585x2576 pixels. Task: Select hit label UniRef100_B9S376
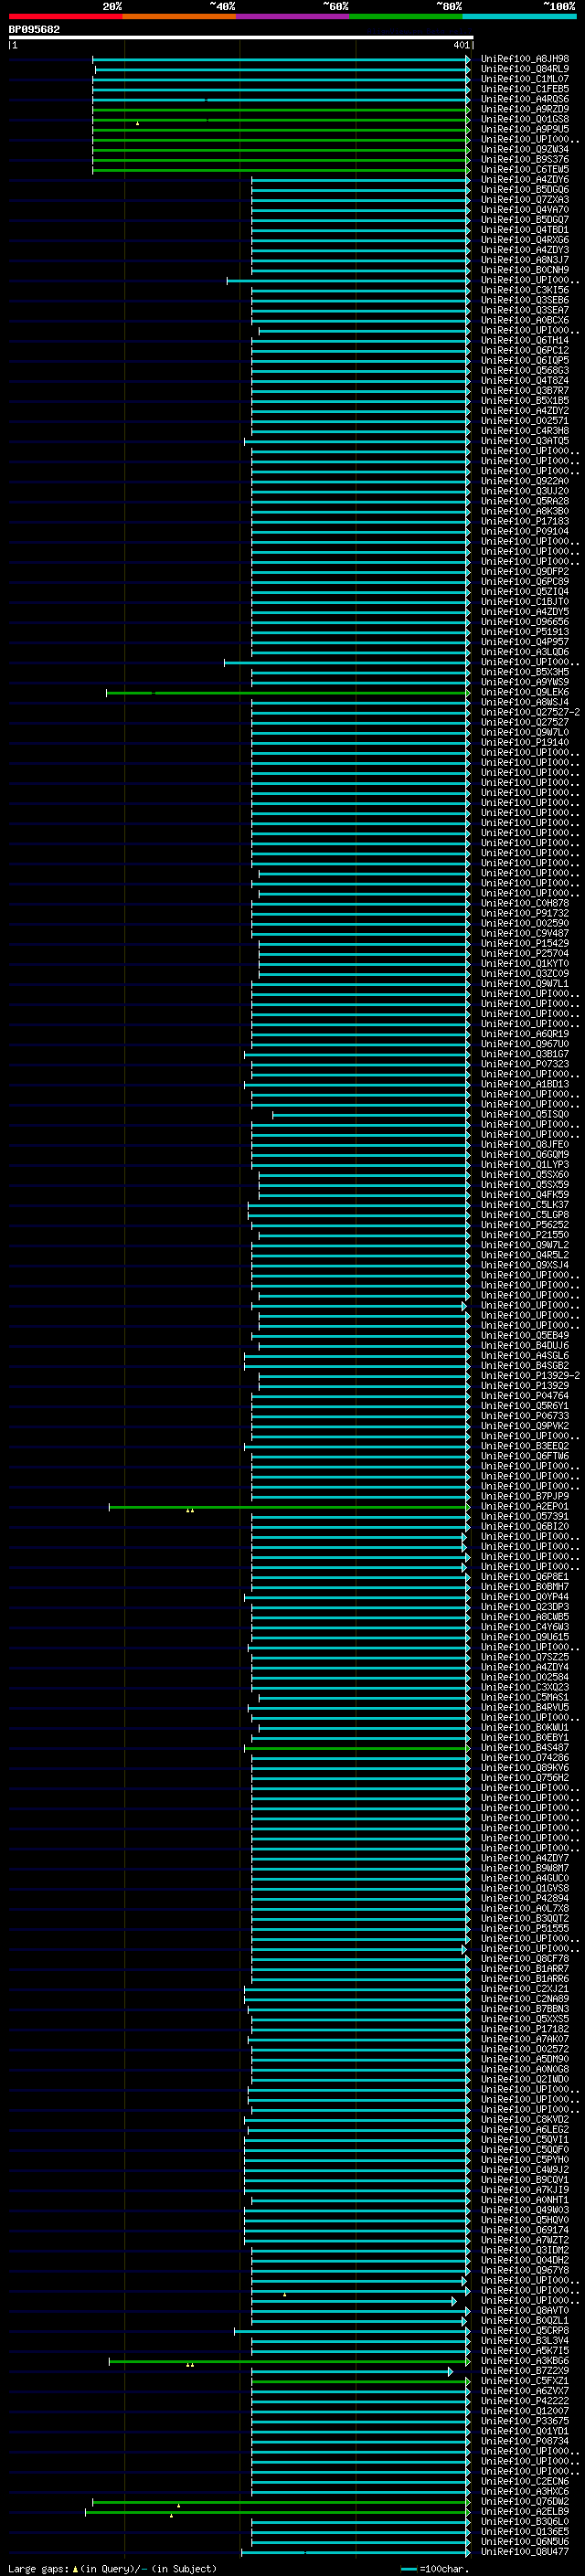(x=525, y=160)
